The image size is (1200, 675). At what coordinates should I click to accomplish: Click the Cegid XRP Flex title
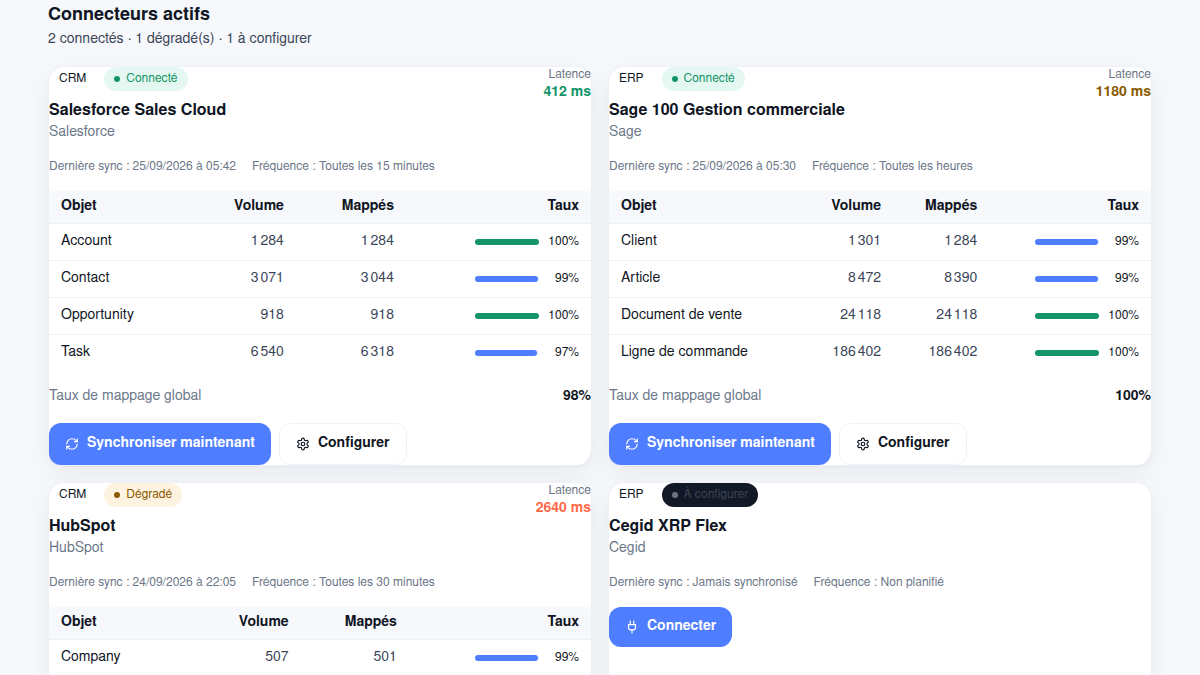point(668,526)
